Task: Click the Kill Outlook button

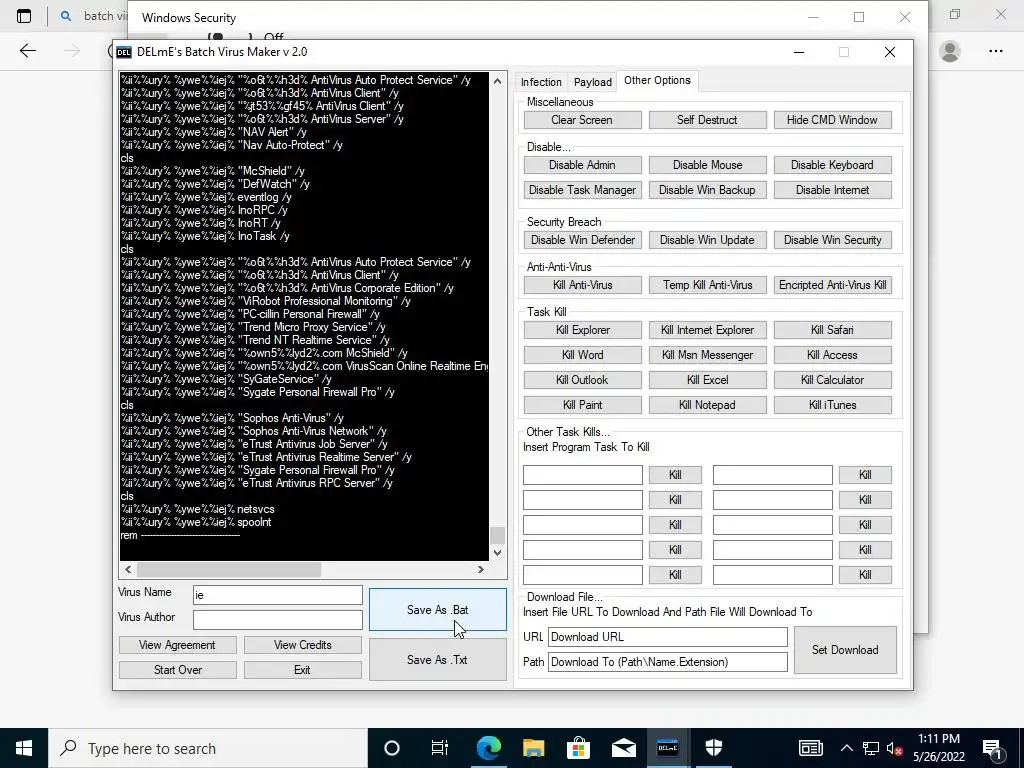Action: tap(582, 380)
